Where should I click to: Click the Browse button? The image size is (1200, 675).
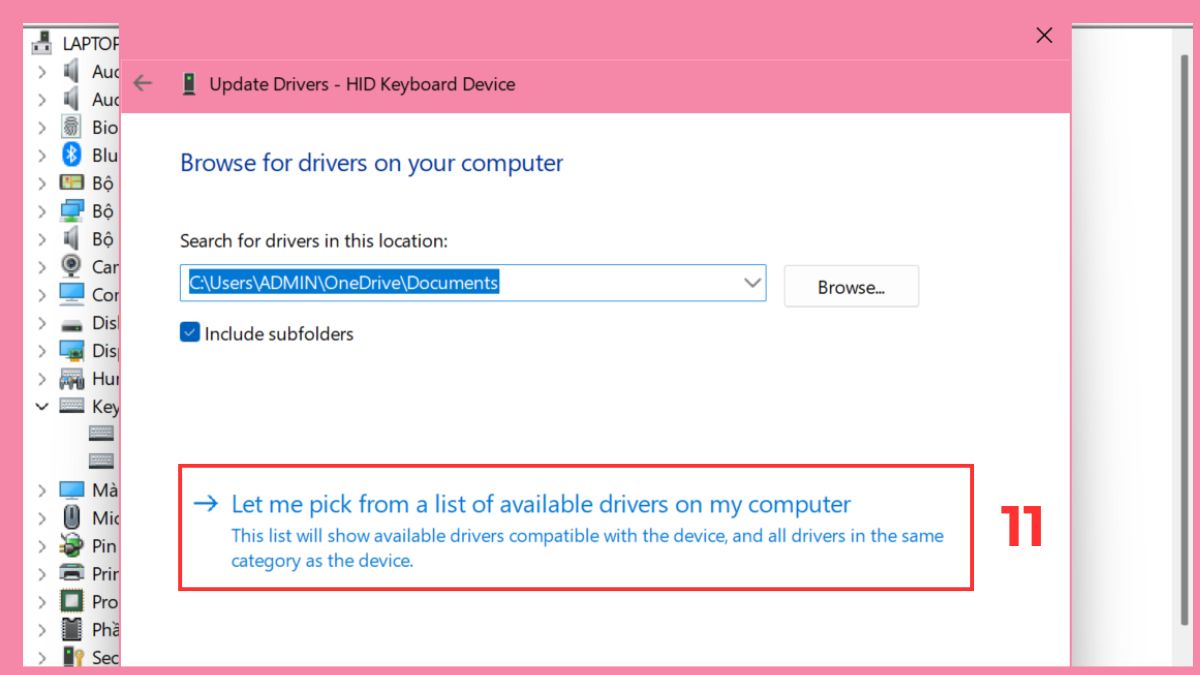tap(851, 287)
